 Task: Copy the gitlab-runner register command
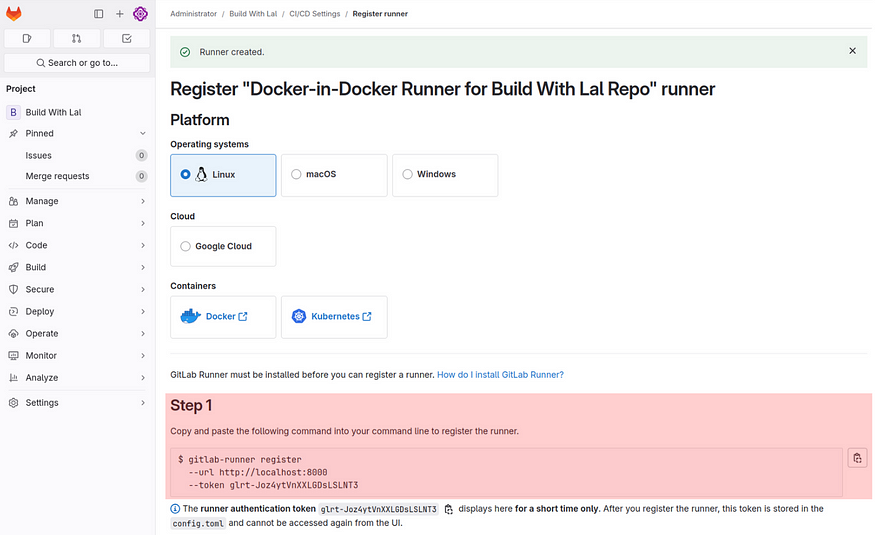pos(857,458)
